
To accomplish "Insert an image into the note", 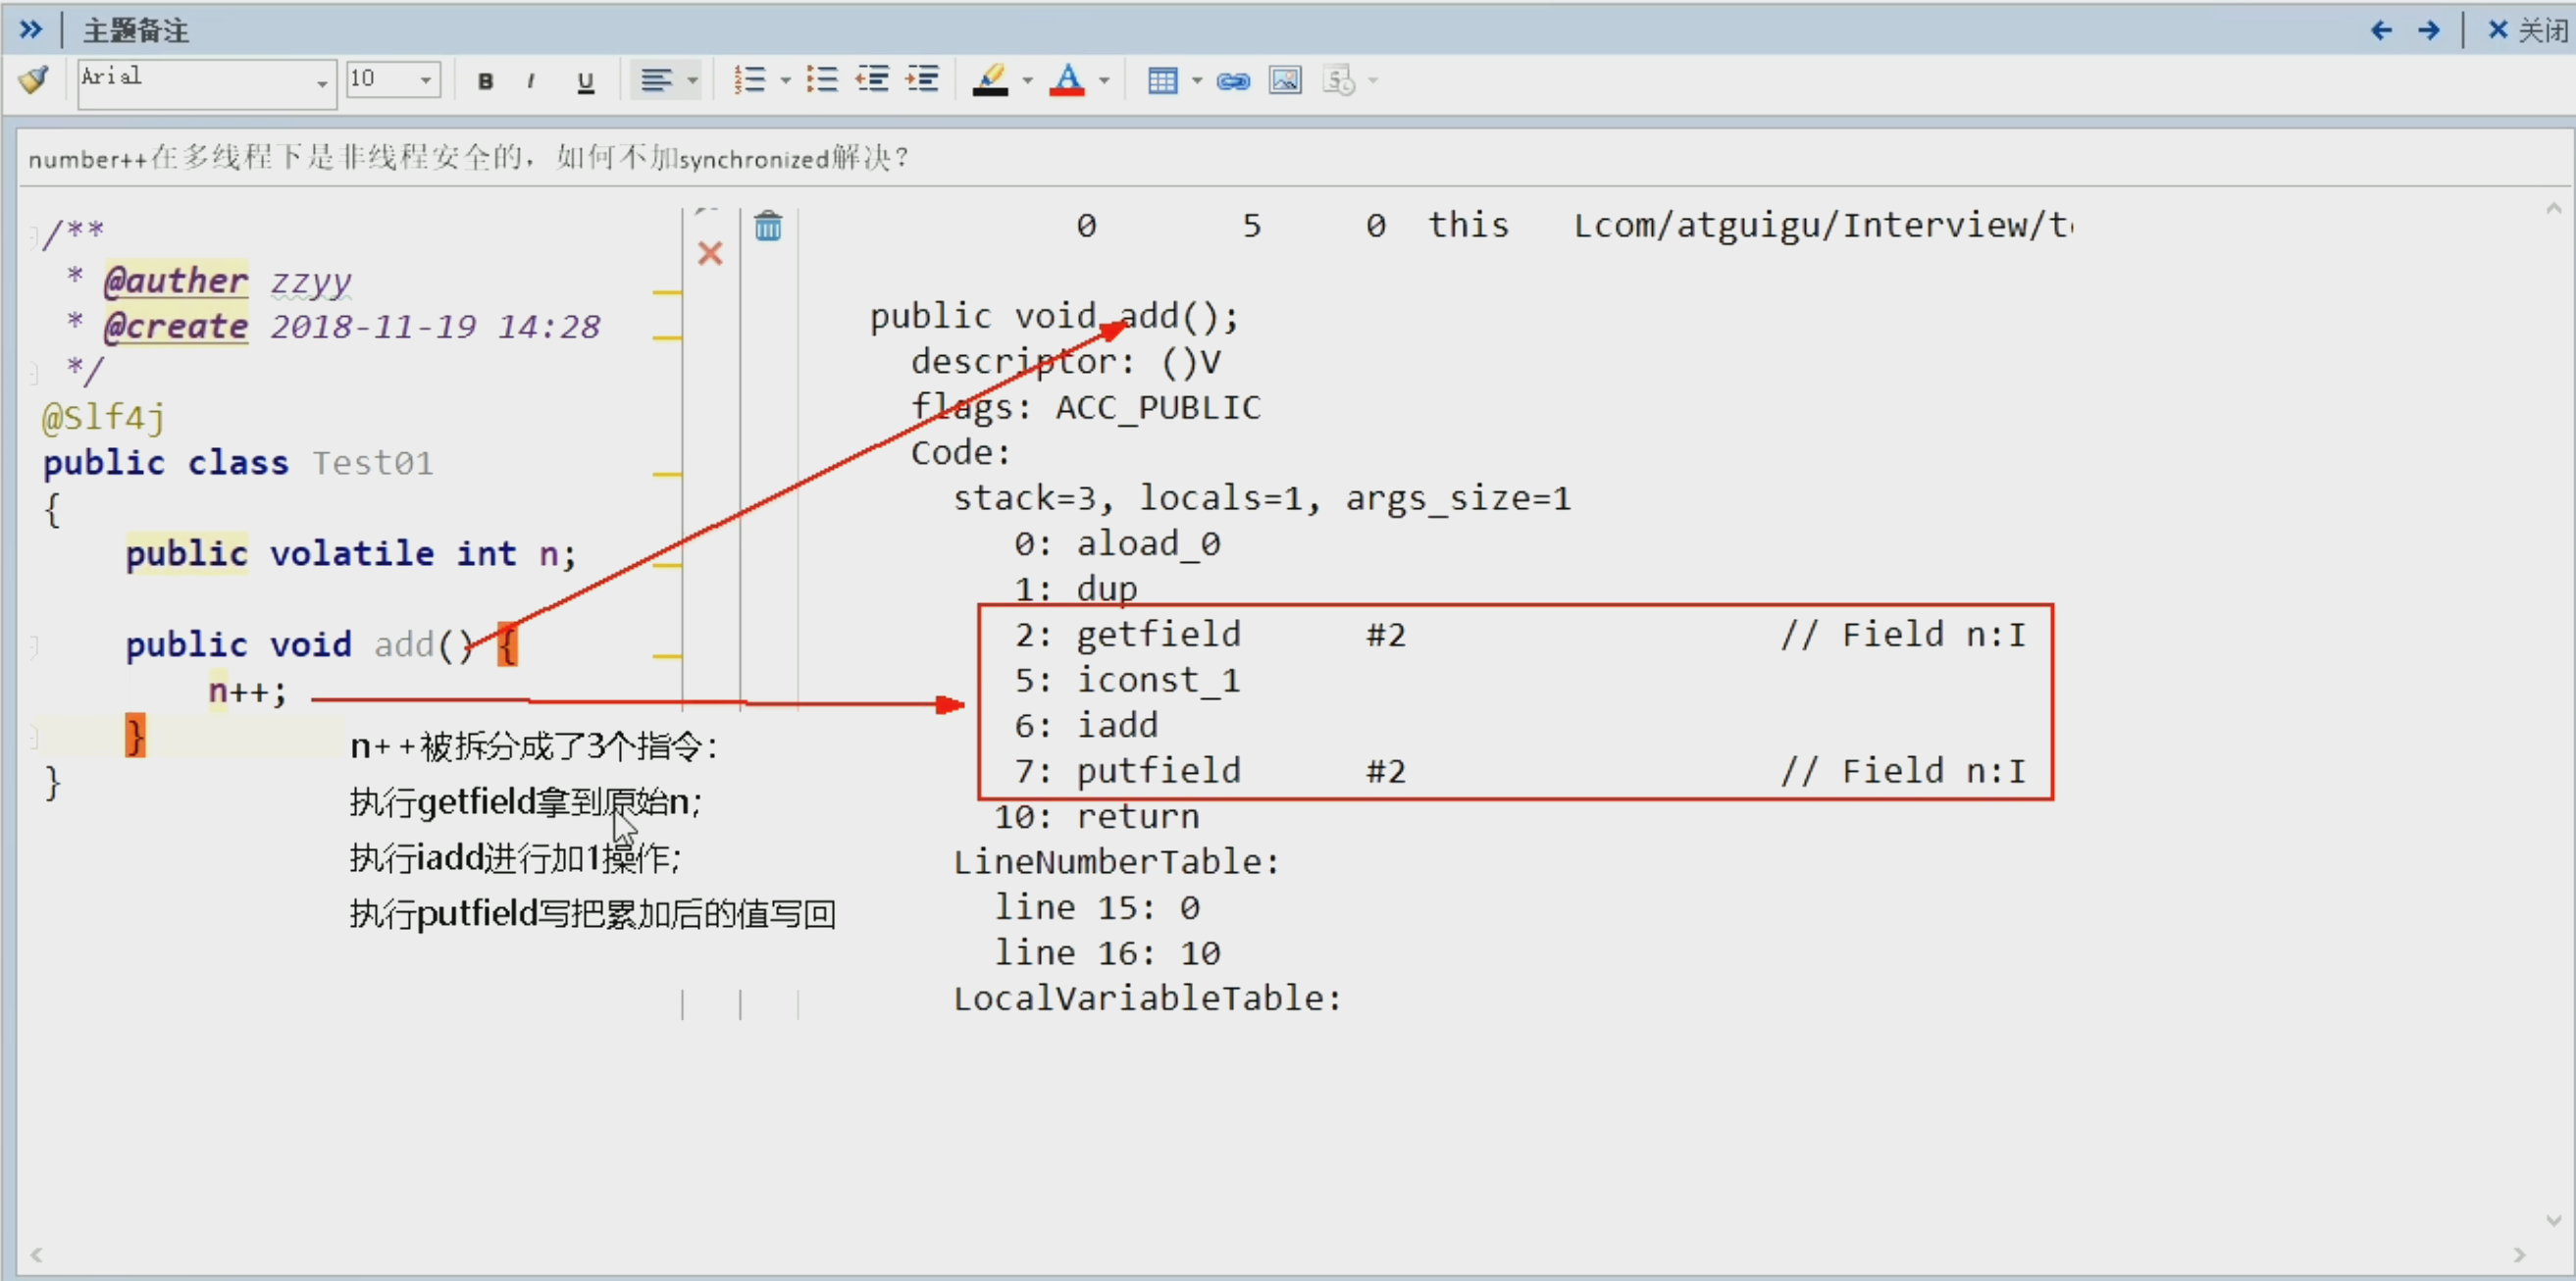I will (x=1285, y=80).
